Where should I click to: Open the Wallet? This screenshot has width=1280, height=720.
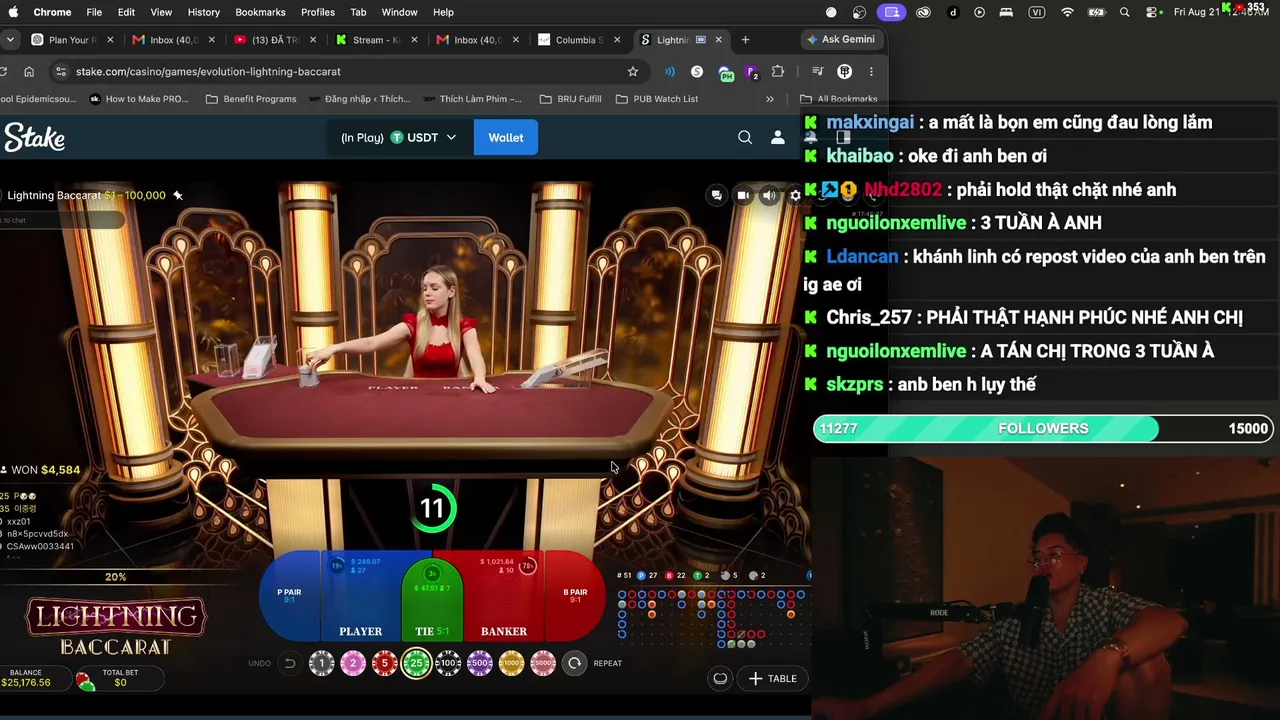tap(505, 137)
